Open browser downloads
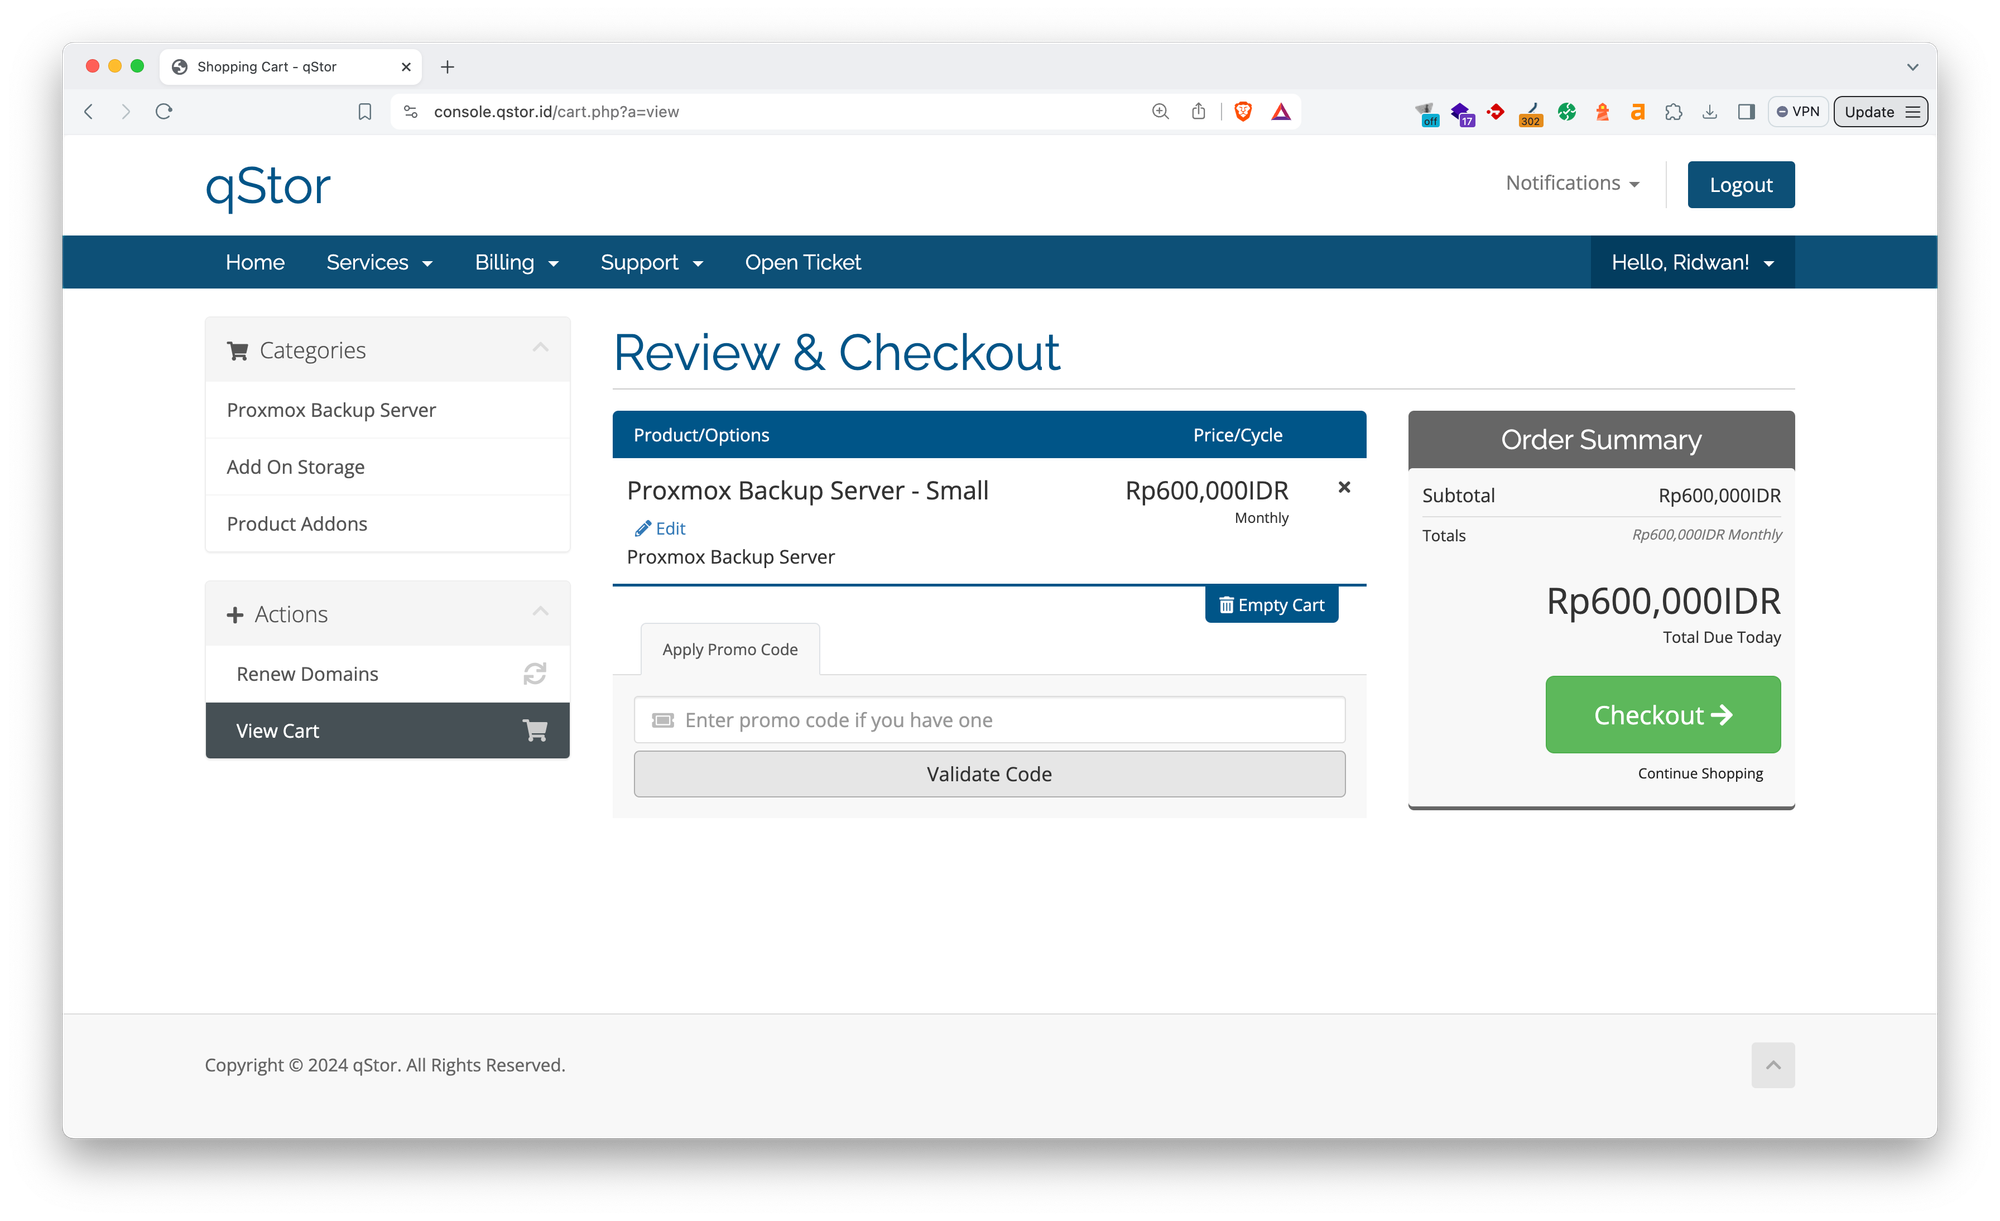This screenshot has width=2000, height=1221. [1710, 112]
